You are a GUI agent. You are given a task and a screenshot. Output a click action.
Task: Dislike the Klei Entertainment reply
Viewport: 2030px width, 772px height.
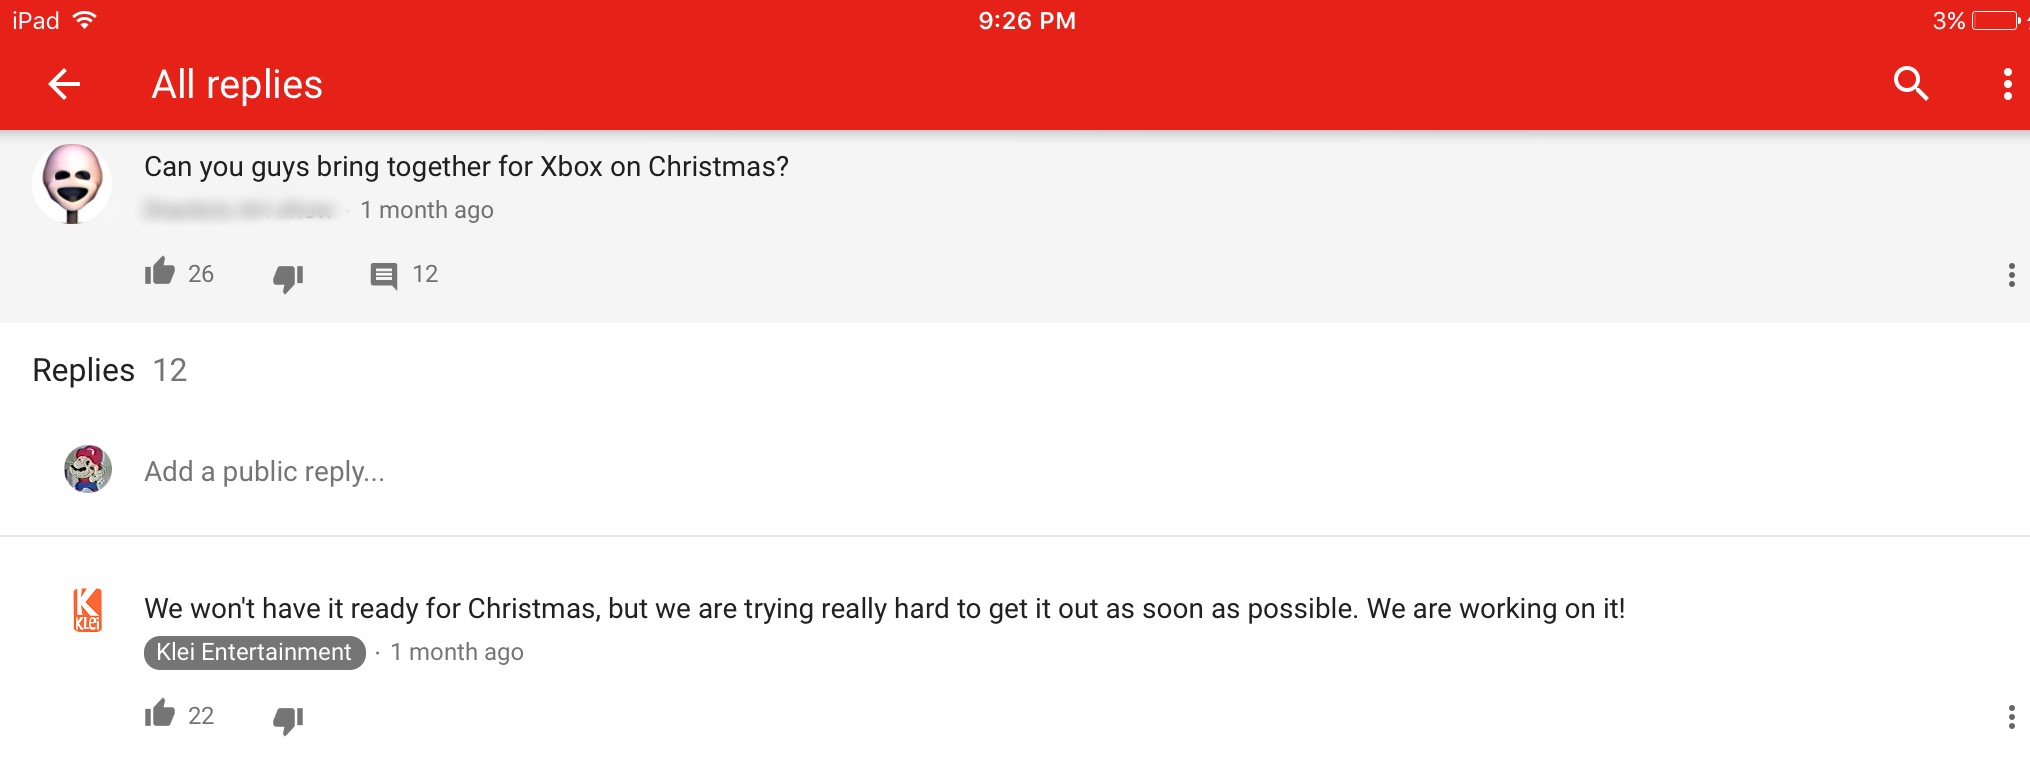pyautogui.click(x=288, y=719)
